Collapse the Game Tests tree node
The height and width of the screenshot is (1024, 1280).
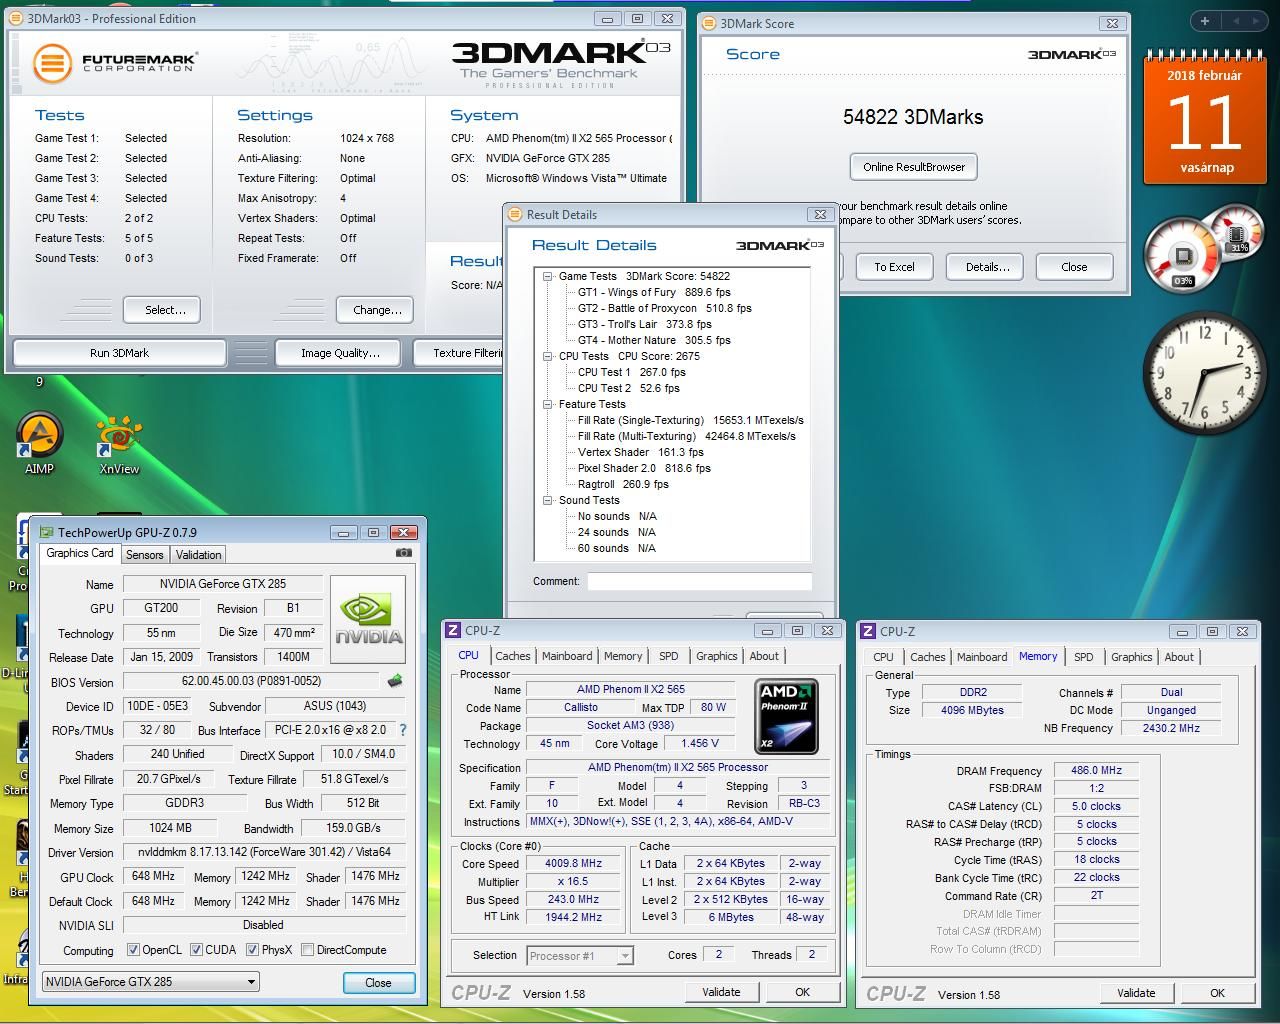(548, 277)
